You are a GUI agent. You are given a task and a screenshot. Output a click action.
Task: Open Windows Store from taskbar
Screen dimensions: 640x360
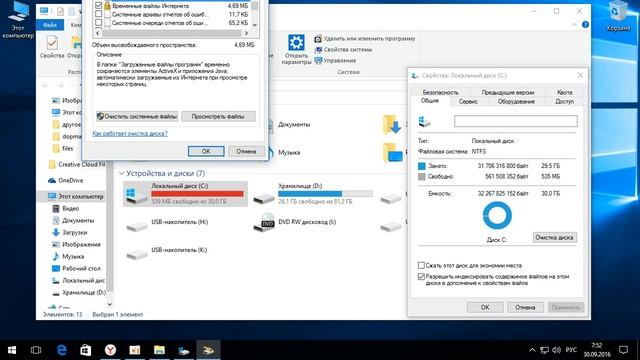(86, 350)
